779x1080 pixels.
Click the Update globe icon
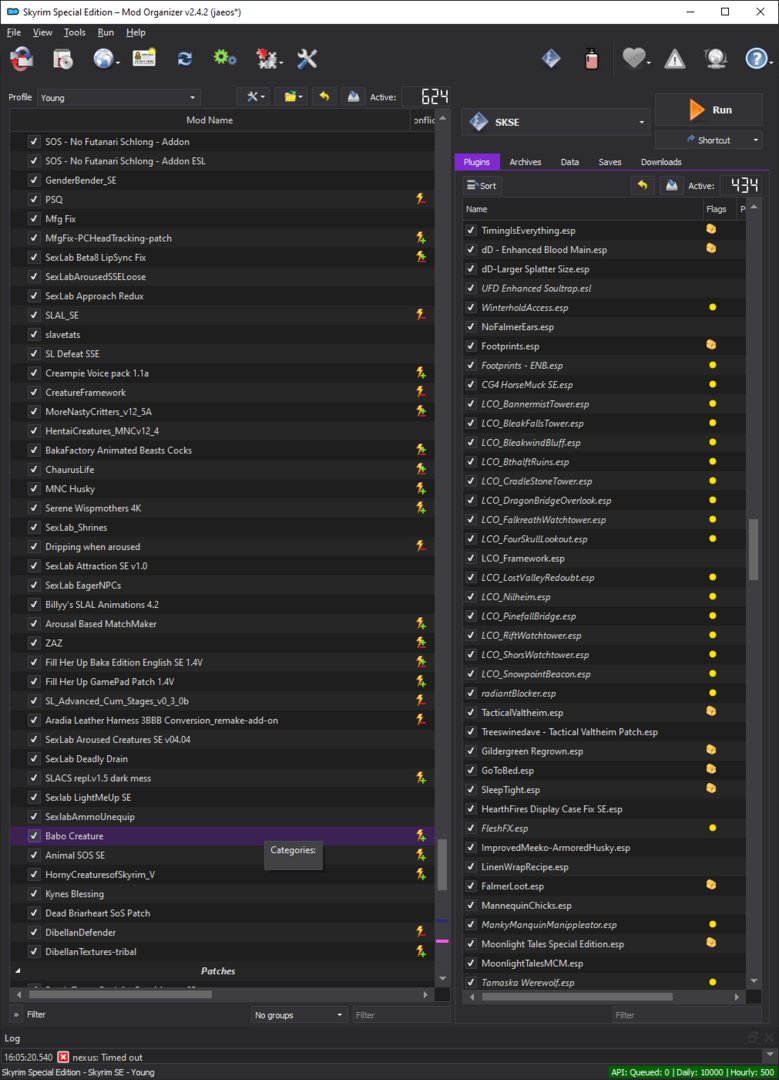(716, 59)
